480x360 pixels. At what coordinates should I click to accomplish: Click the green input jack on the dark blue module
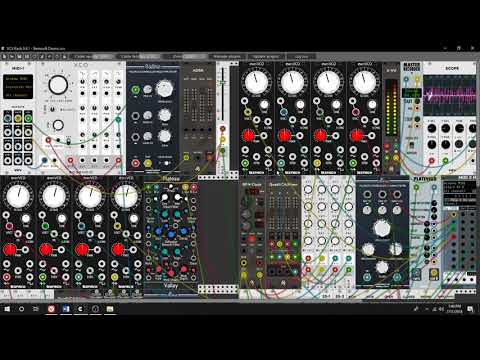pyautogui.click(x=135, y=89)
